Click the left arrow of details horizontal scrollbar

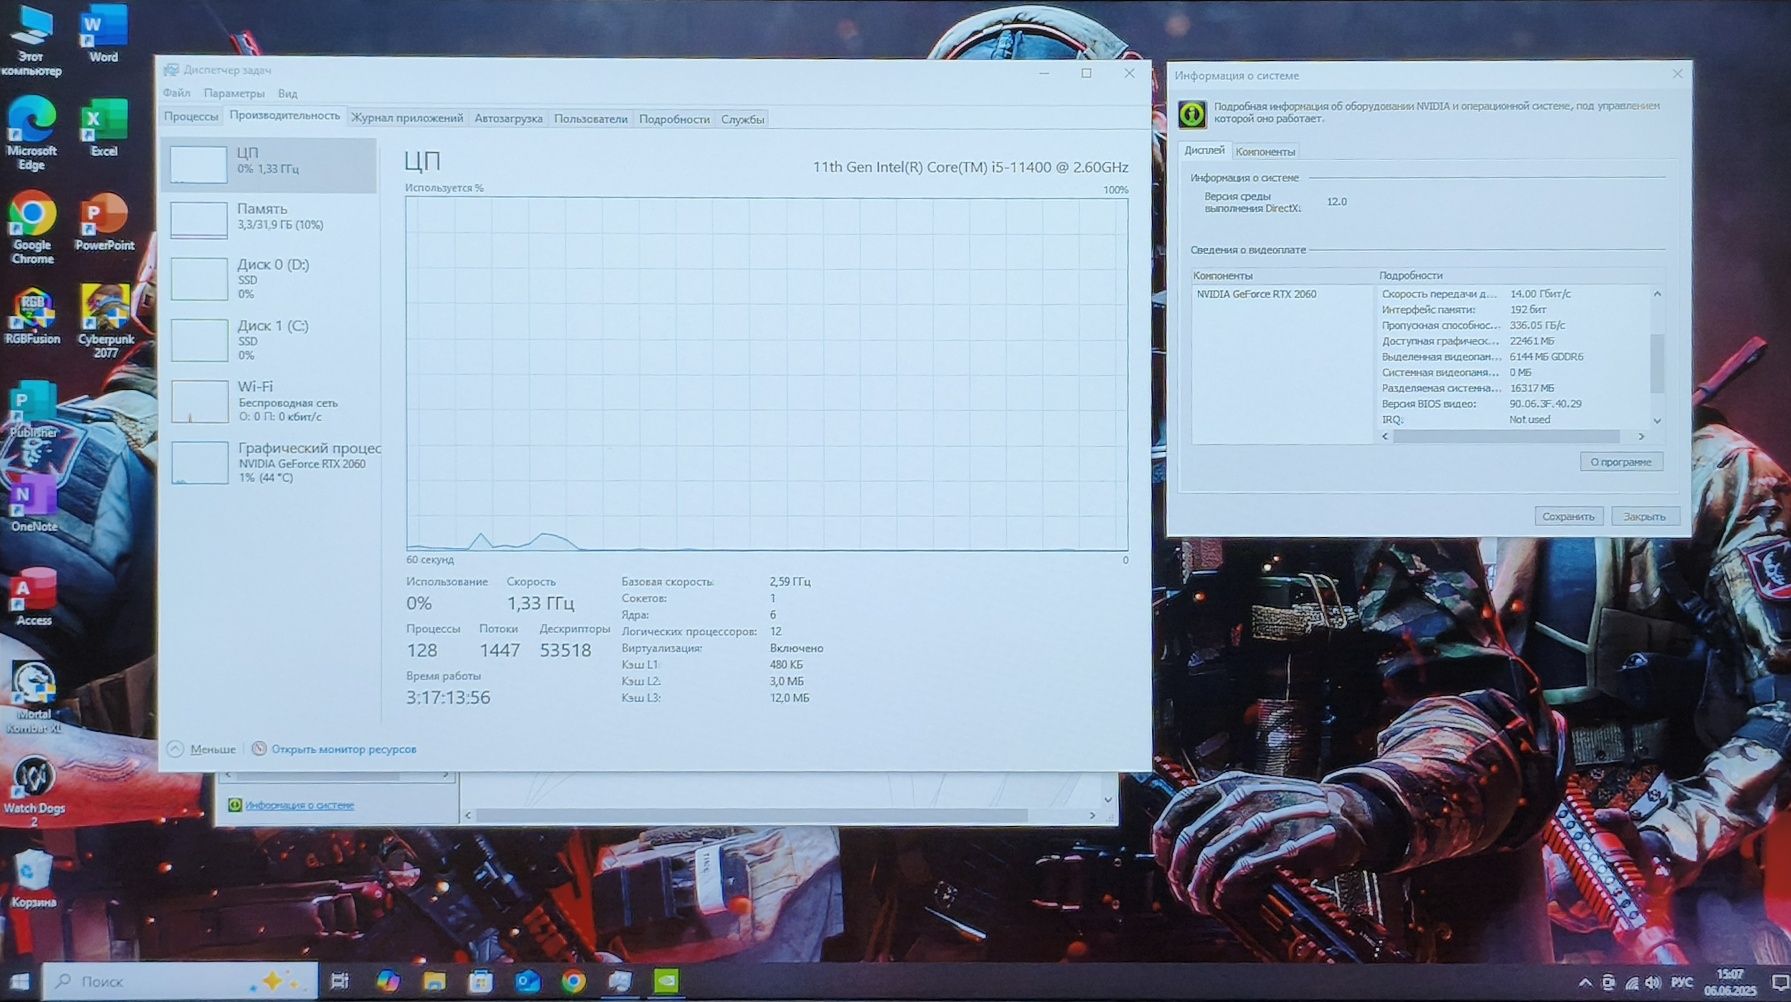[1385, 436]
